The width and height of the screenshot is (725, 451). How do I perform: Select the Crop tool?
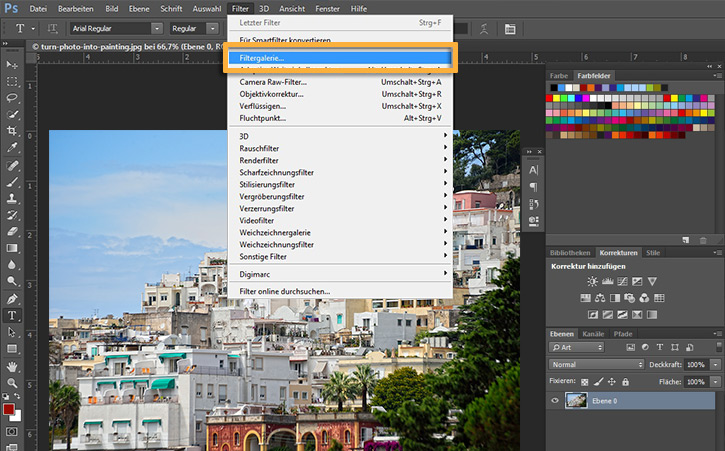(12, 131)
